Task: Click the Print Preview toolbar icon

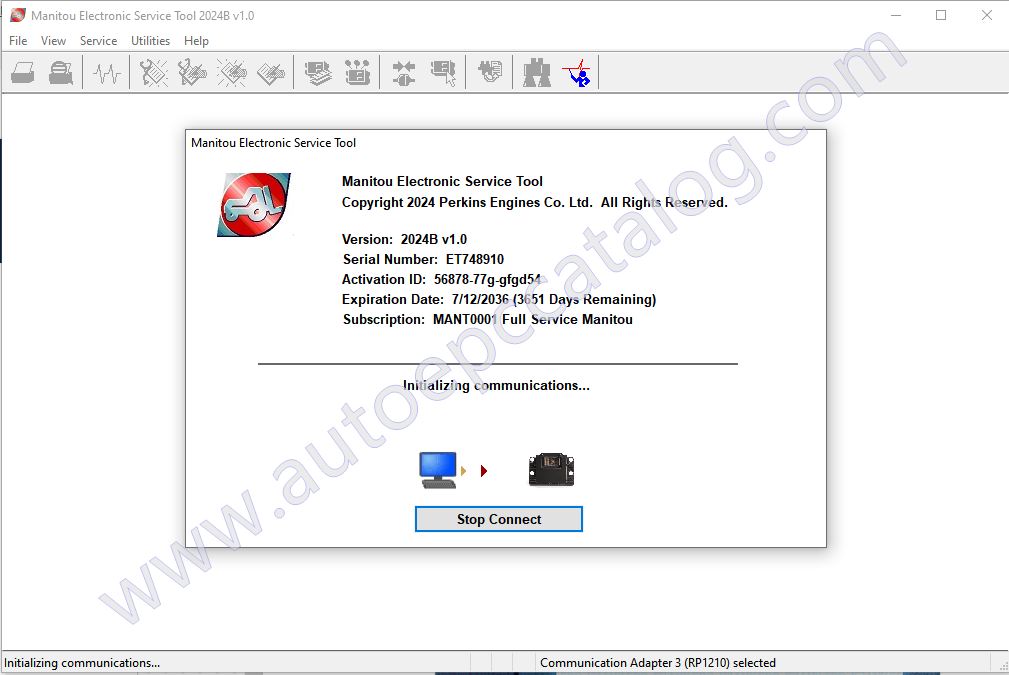Action: coord(61,73)
